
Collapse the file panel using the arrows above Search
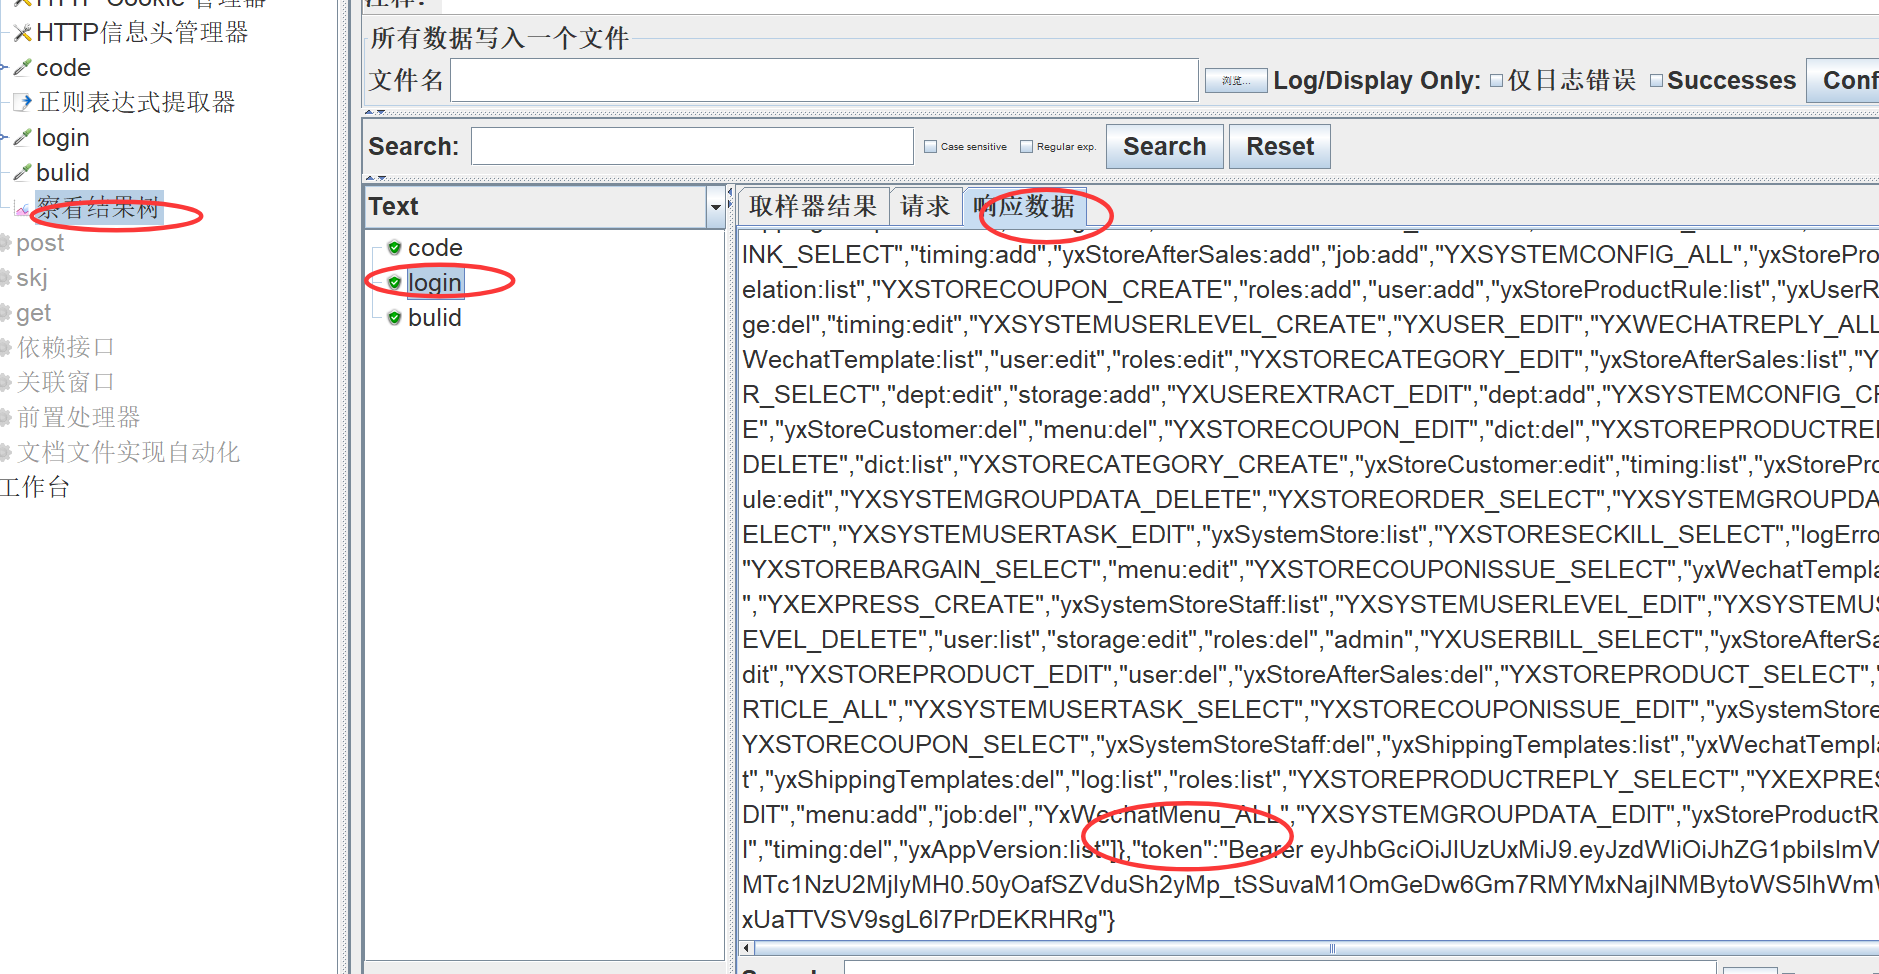(375, 112)
